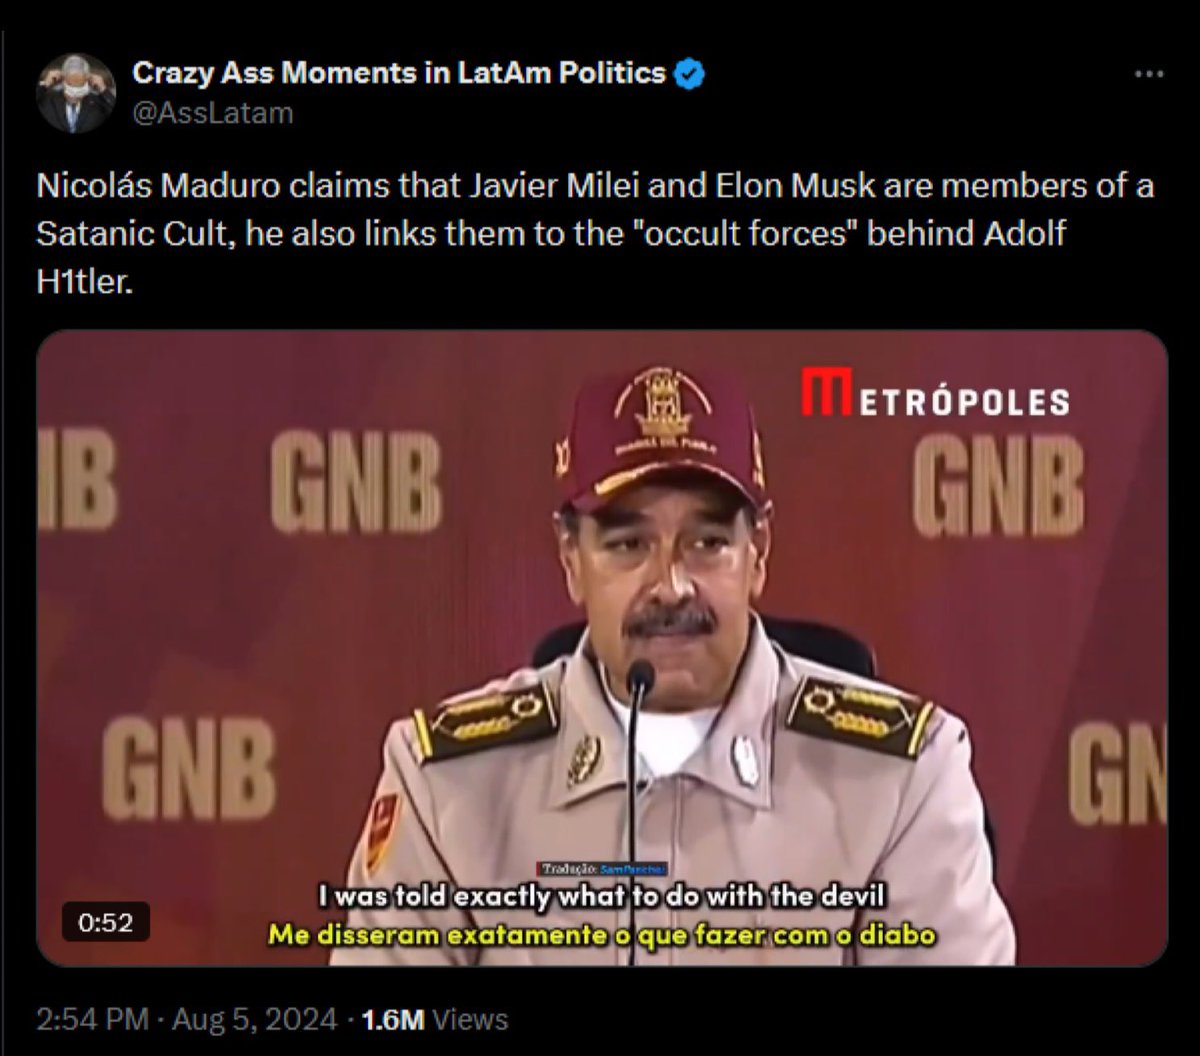Click the small Tradução credit label
Viewport: 1200px width, 1056px height.
pyautogui.click(x=603, y=868)
